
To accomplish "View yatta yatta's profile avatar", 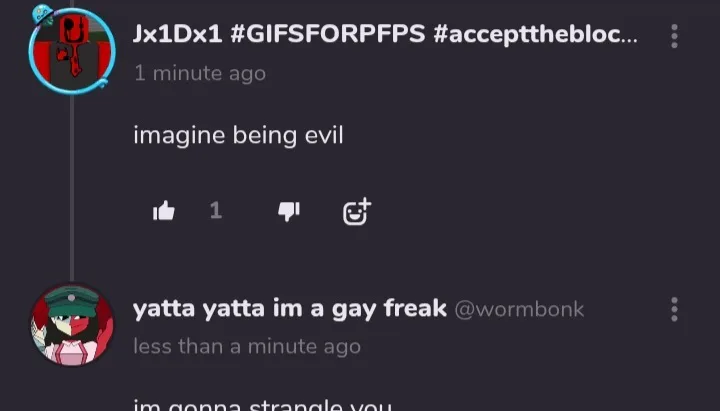I will [x=72, y=325].
